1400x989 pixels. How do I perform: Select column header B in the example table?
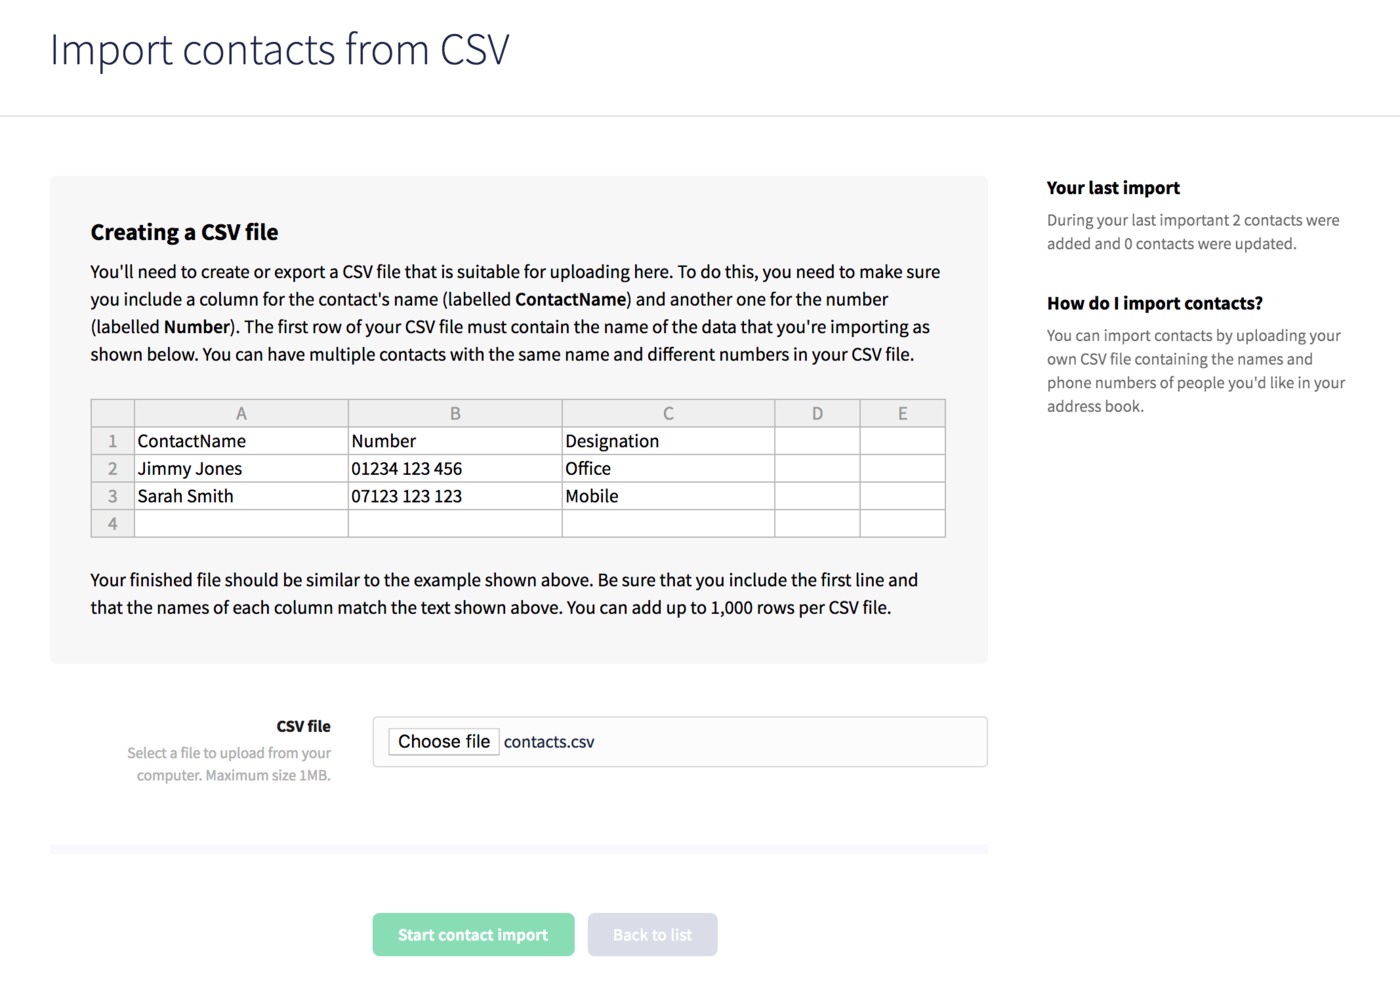point(455,412)
